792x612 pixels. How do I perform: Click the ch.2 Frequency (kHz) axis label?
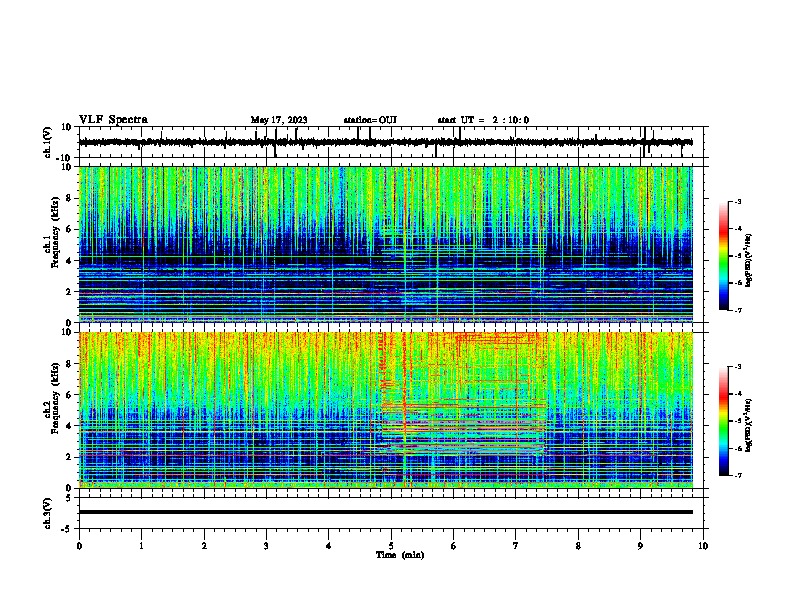click(52, 398)
